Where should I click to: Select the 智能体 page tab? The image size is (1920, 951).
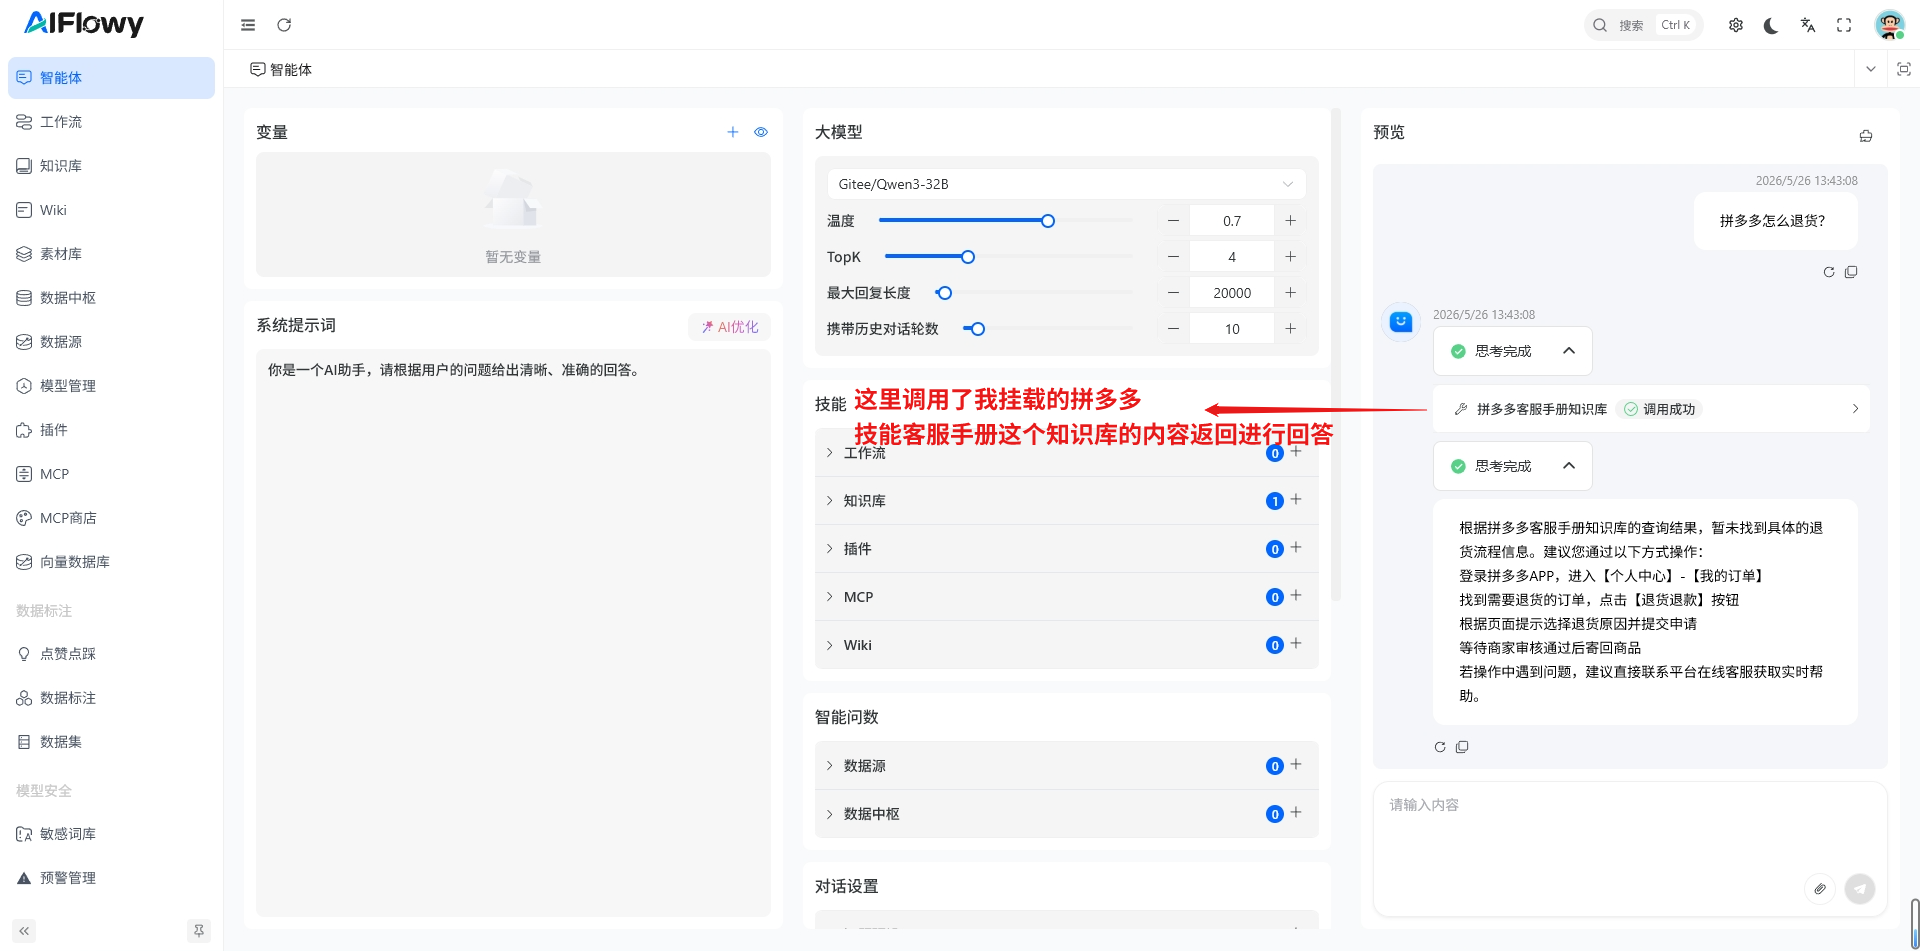281,69
